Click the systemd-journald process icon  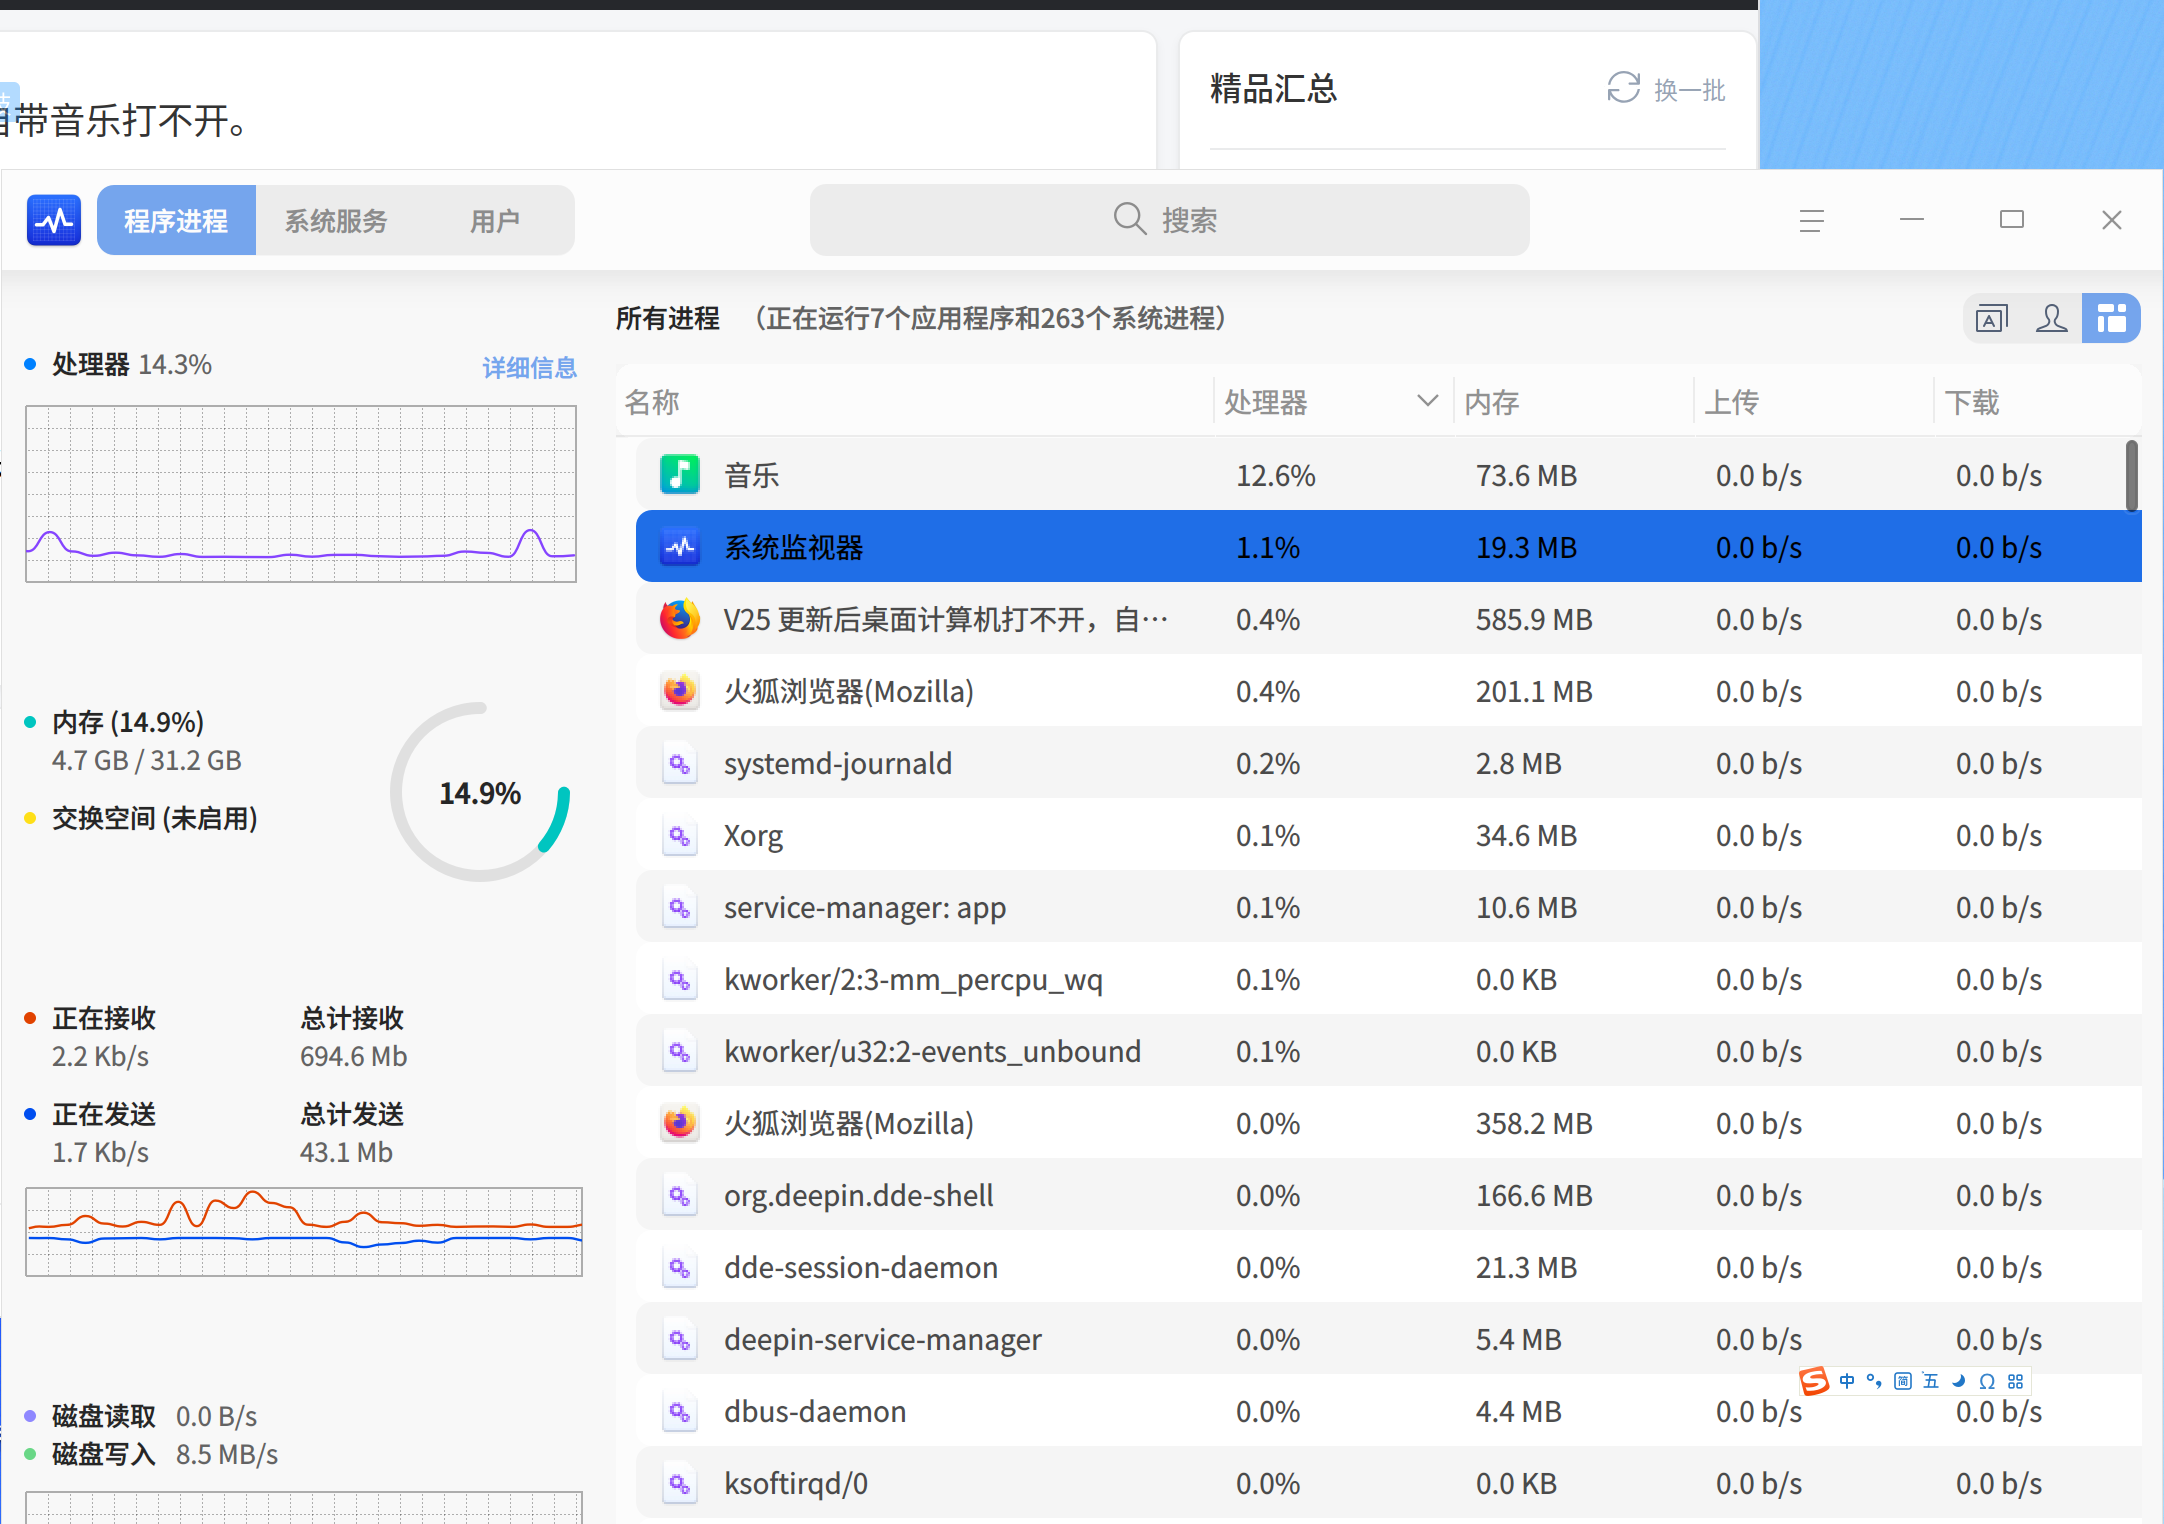click(680, 764)
